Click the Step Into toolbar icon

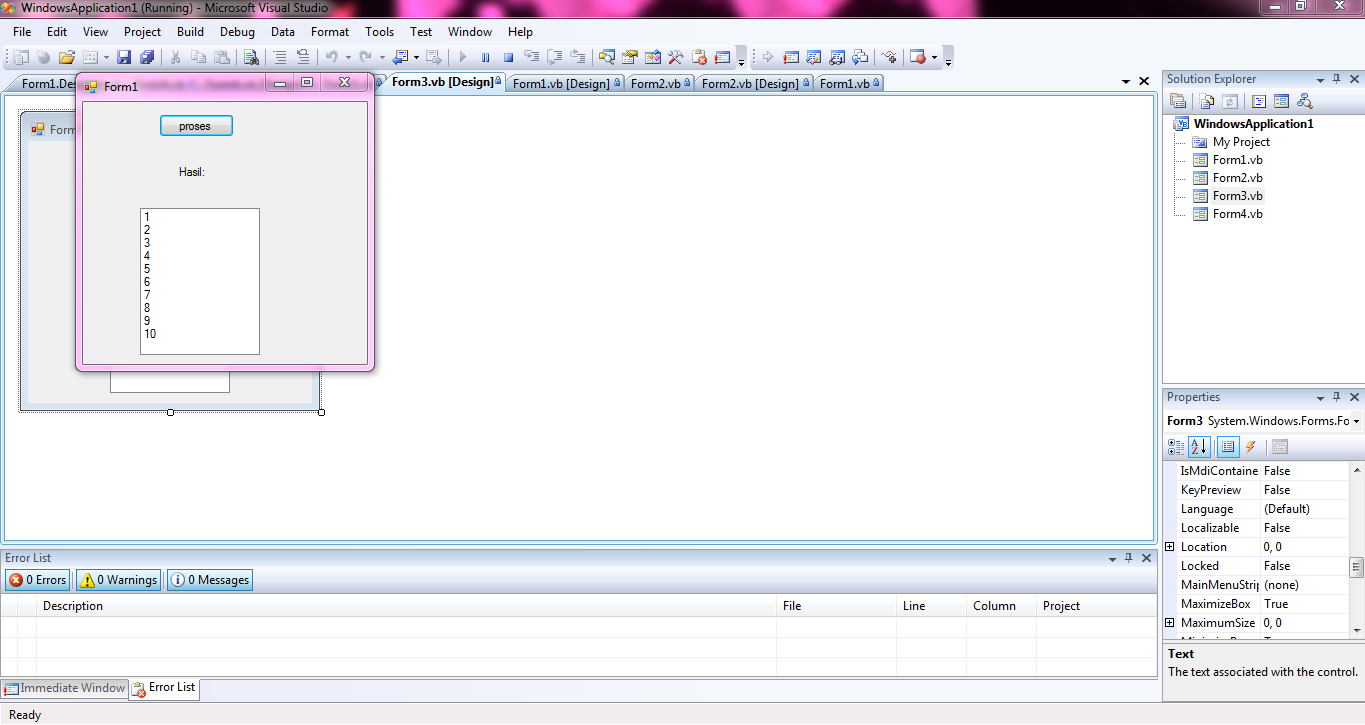[533, 57]
